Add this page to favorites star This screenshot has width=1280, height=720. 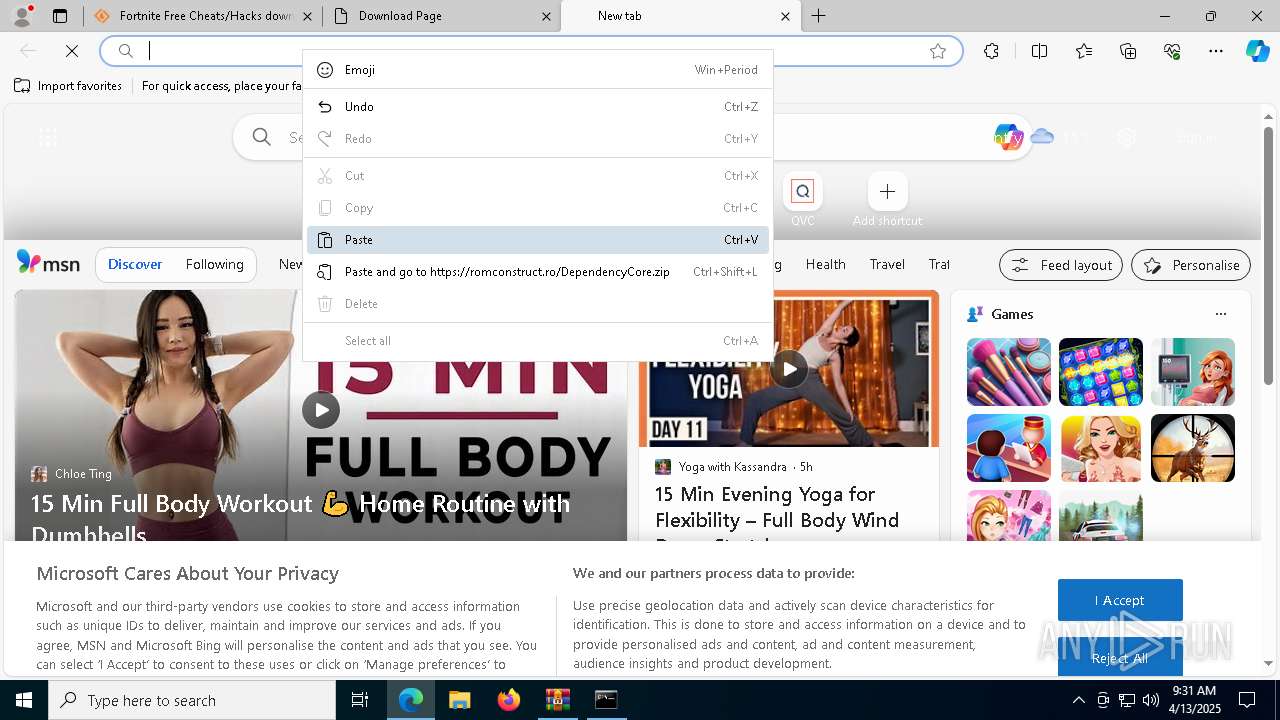click(x=938, y=51)
